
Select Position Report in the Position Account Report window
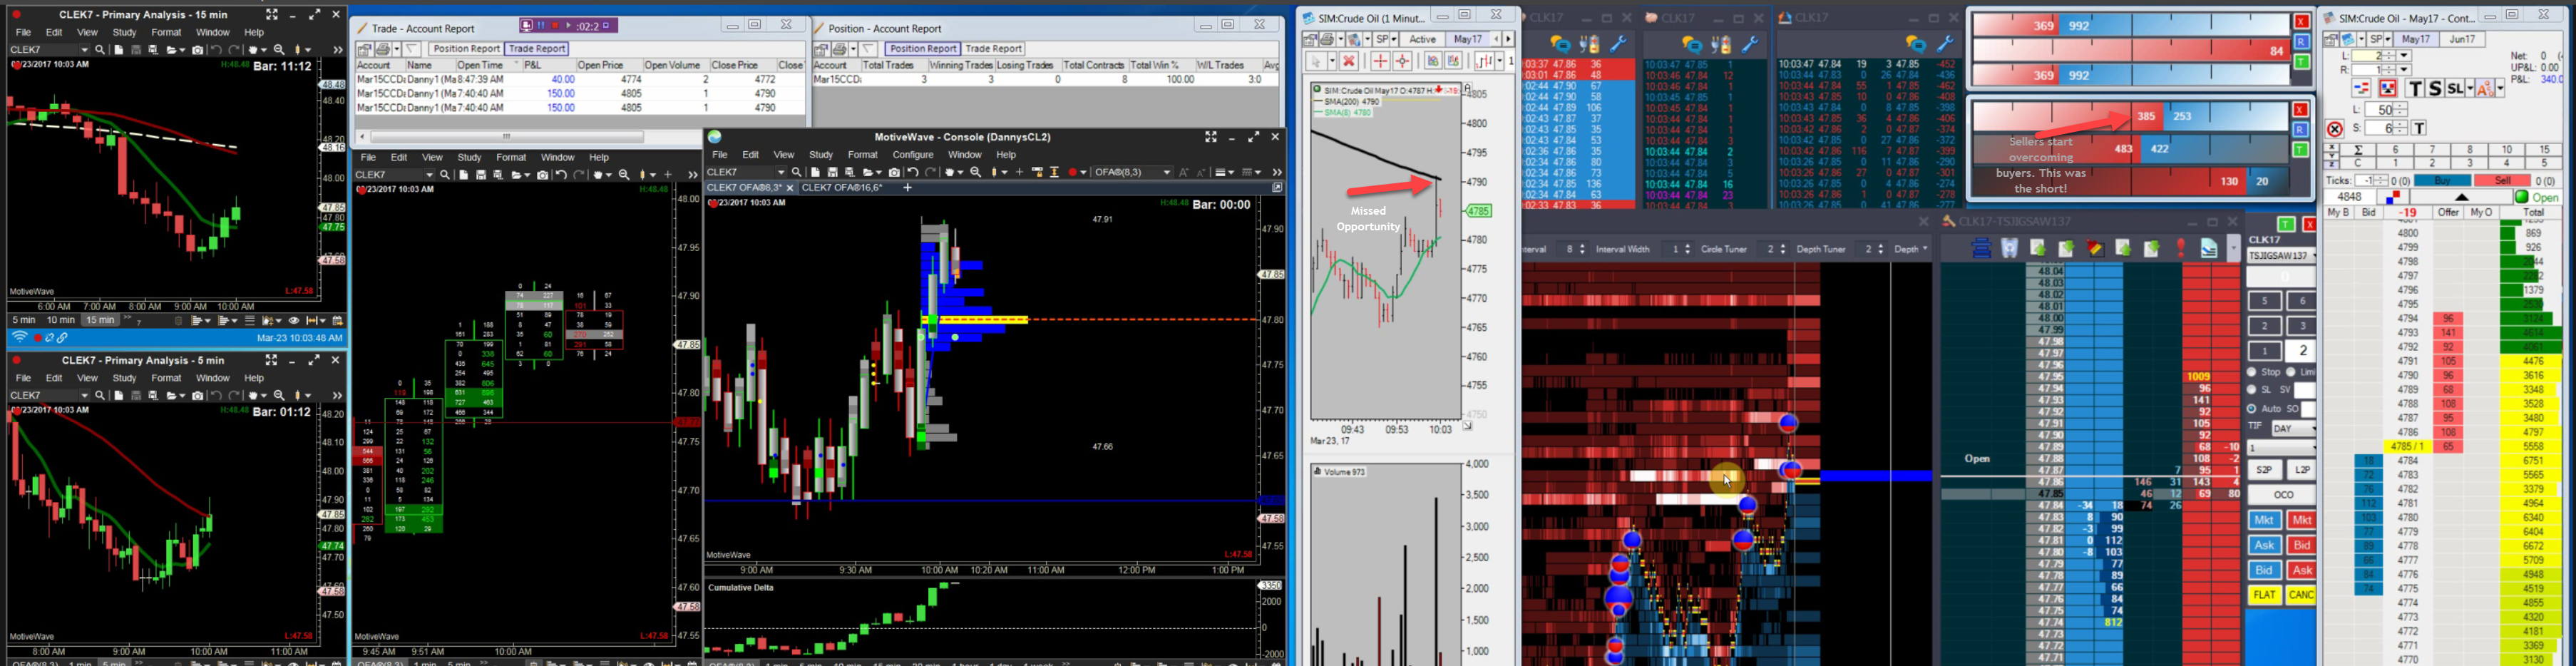[x=922, y=48]
